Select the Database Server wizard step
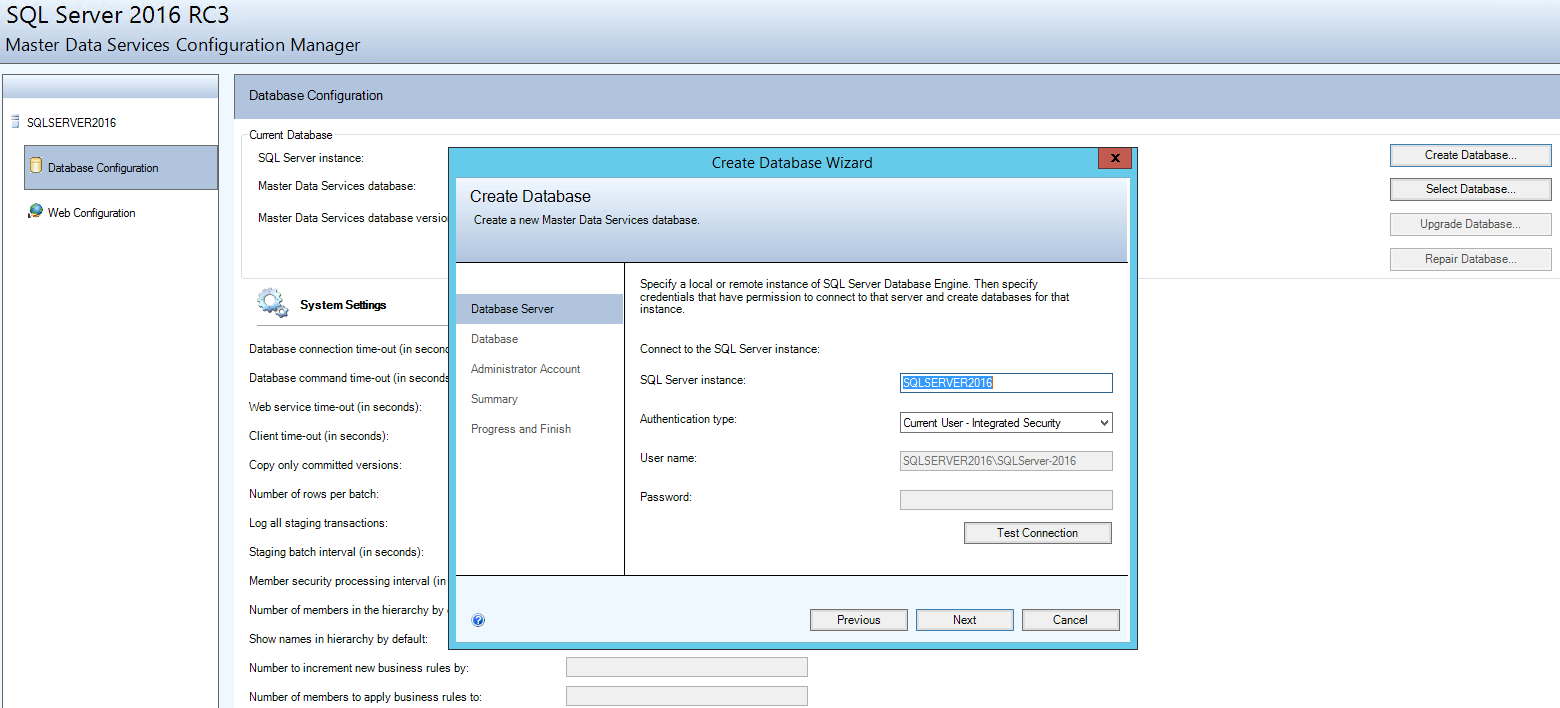 pyautogui.click(x=539, y=309)
